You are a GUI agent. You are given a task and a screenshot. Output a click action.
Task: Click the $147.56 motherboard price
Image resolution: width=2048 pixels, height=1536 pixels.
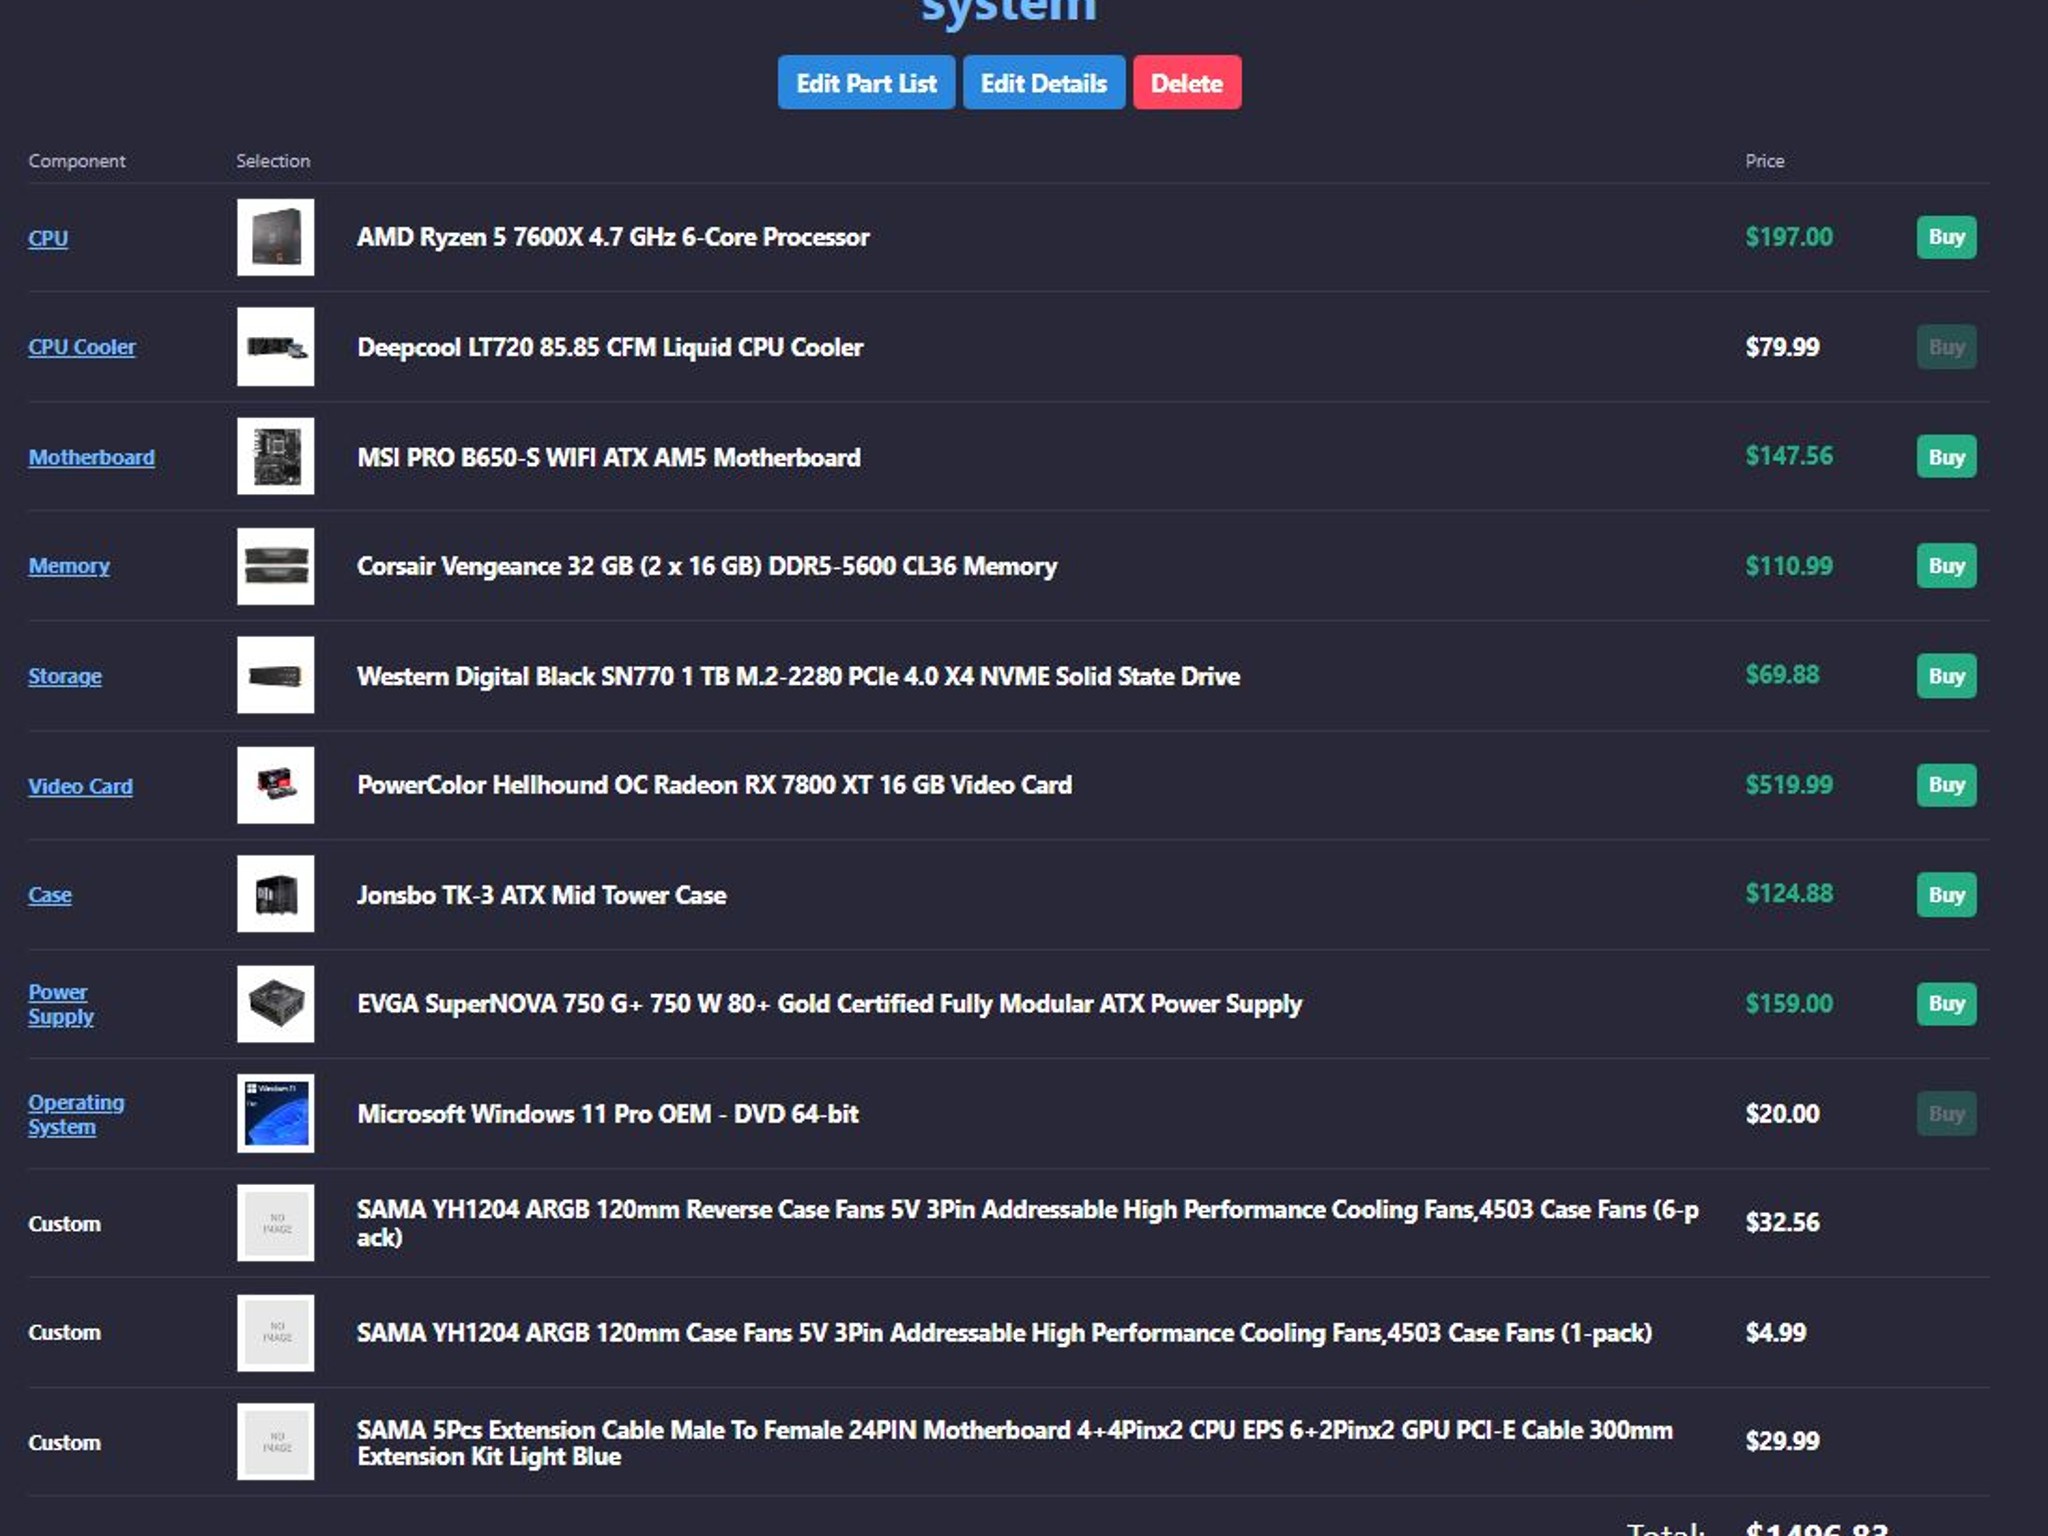click(x=1789, y=456)
